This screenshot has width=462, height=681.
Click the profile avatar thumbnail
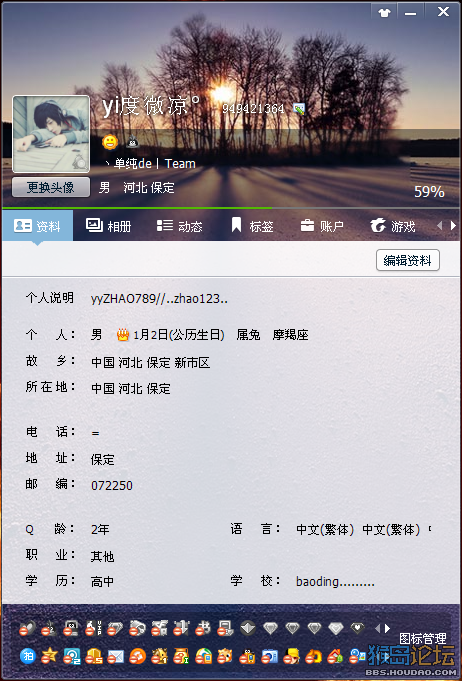(51, 134)
